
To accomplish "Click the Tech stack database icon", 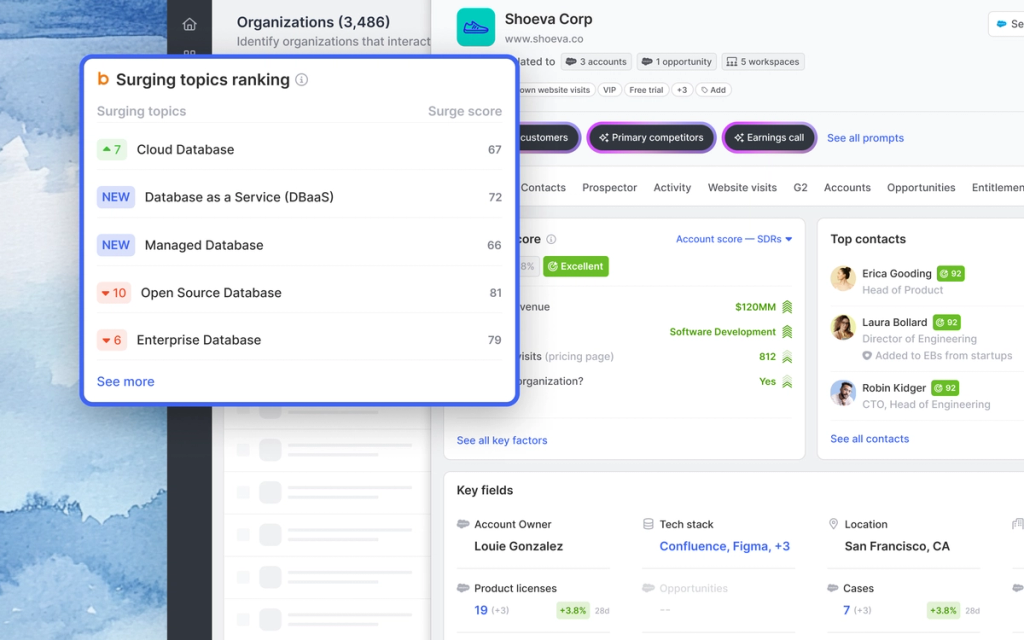I will coord(649,524).
